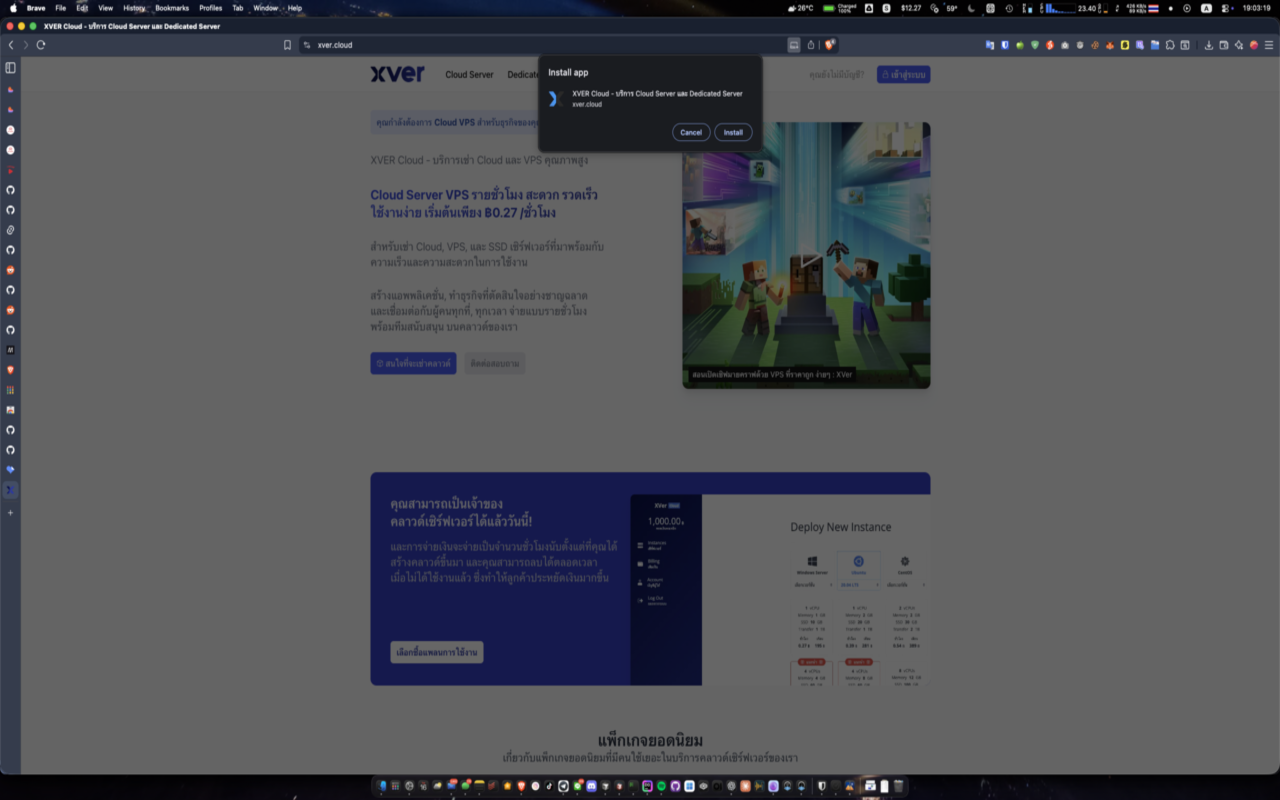Viewport: 1280px width, 800px height.
Task: Click the Apple menu icon
Action: (x=13, y=8)
